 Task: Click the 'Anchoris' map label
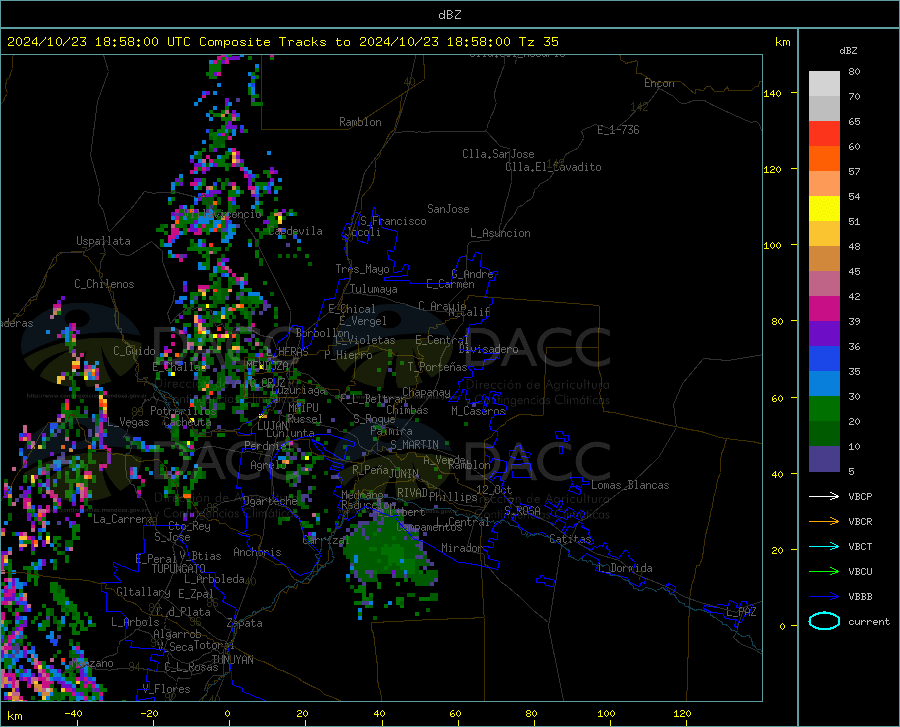click(257, 552)
